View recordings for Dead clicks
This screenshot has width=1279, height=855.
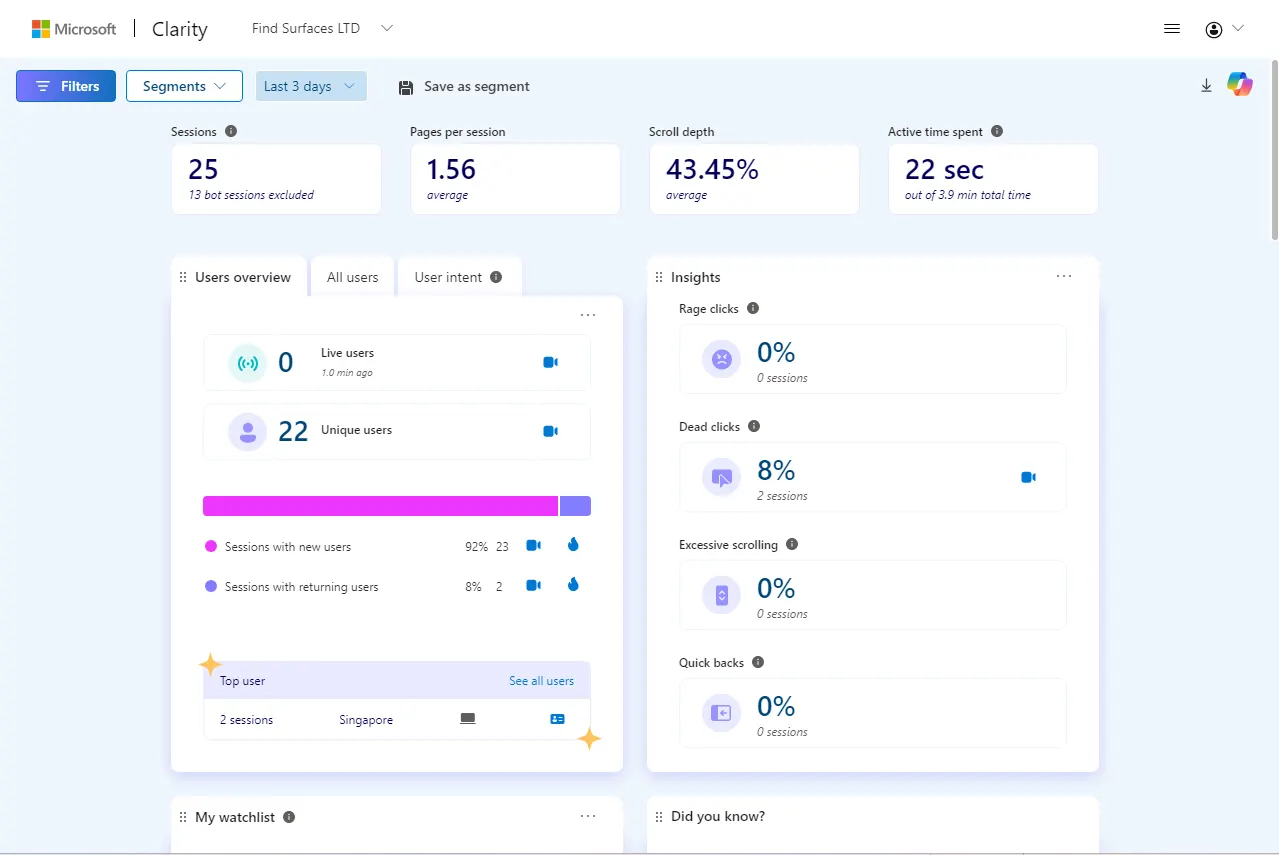[1028, 477]
